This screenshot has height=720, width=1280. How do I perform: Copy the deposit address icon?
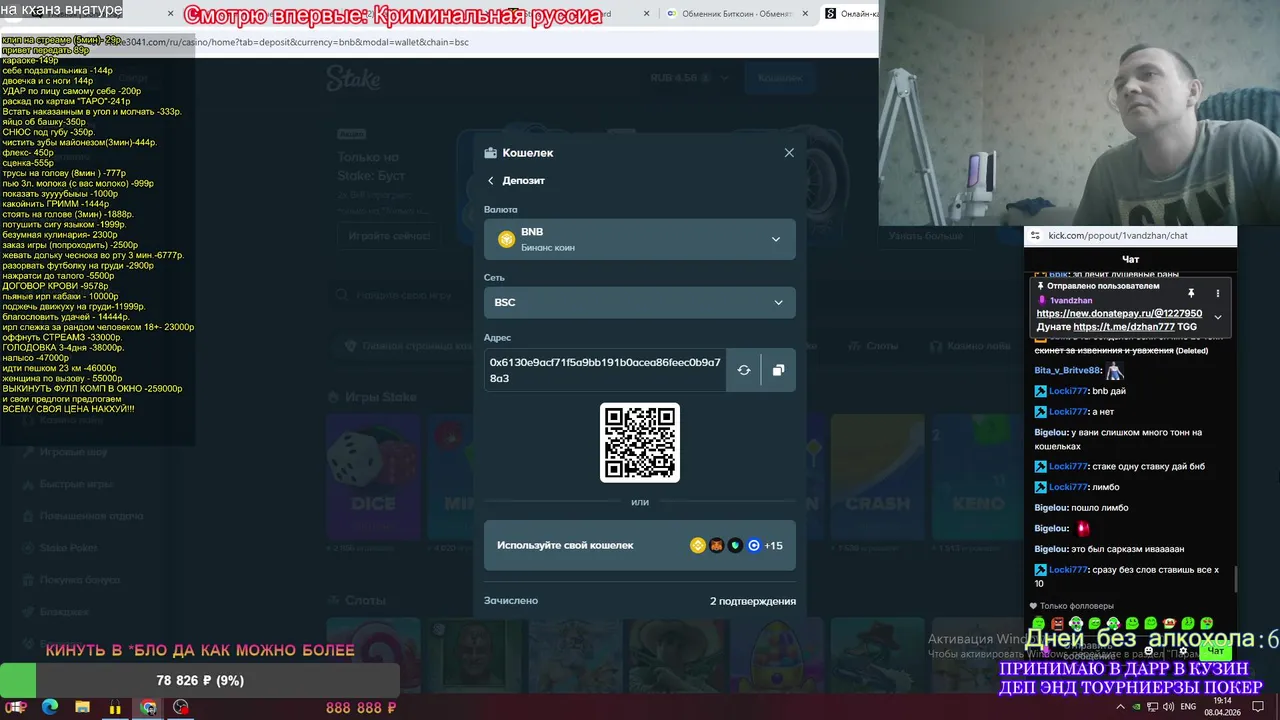coord(778,370)
